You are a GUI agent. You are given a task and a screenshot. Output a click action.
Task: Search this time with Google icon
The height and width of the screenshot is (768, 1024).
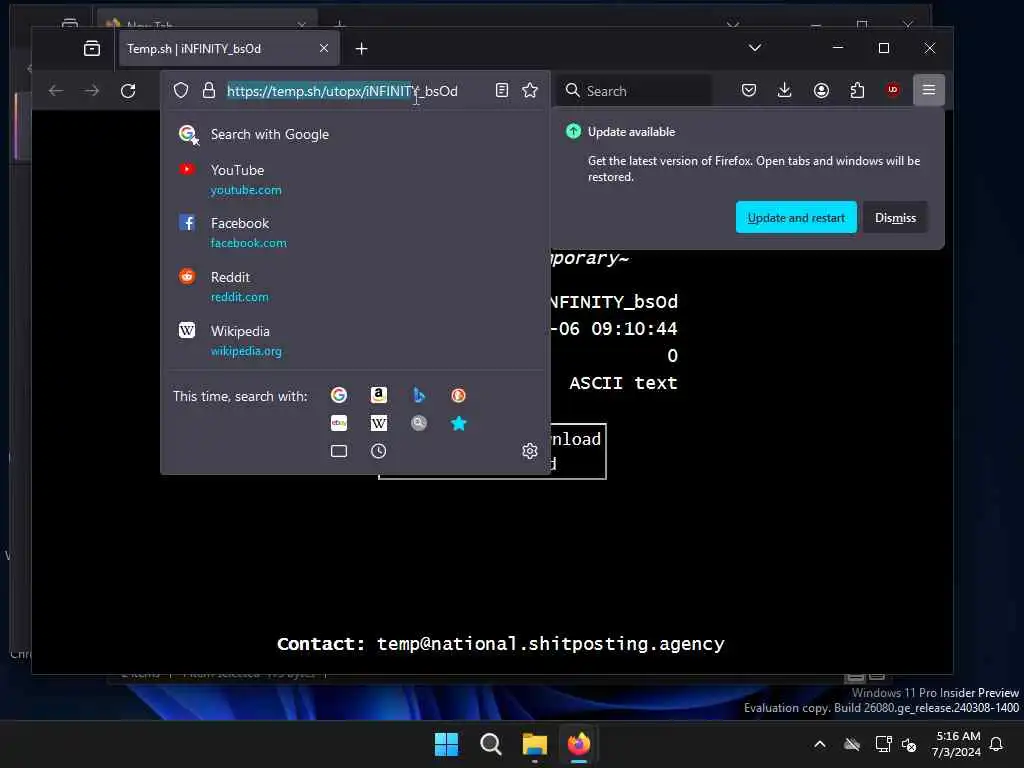[x=339, y=395]
